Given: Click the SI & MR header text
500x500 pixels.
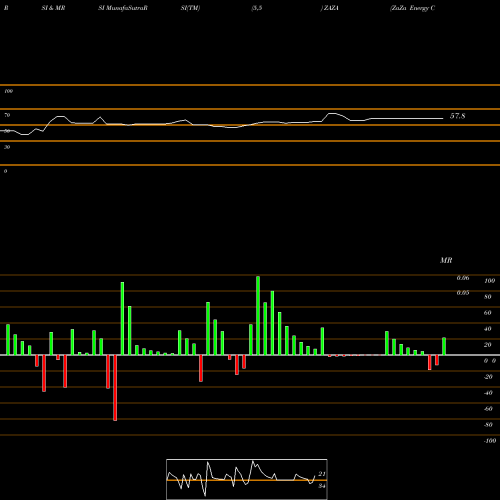Looking at the screenshot, I should (53, 8).
